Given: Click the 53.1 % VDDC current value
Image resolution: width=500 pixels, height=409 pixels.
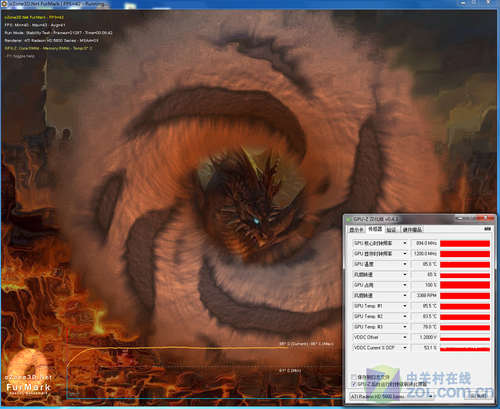Looking at the screenshot, I should pyautogui.click(x=424, y=348).
